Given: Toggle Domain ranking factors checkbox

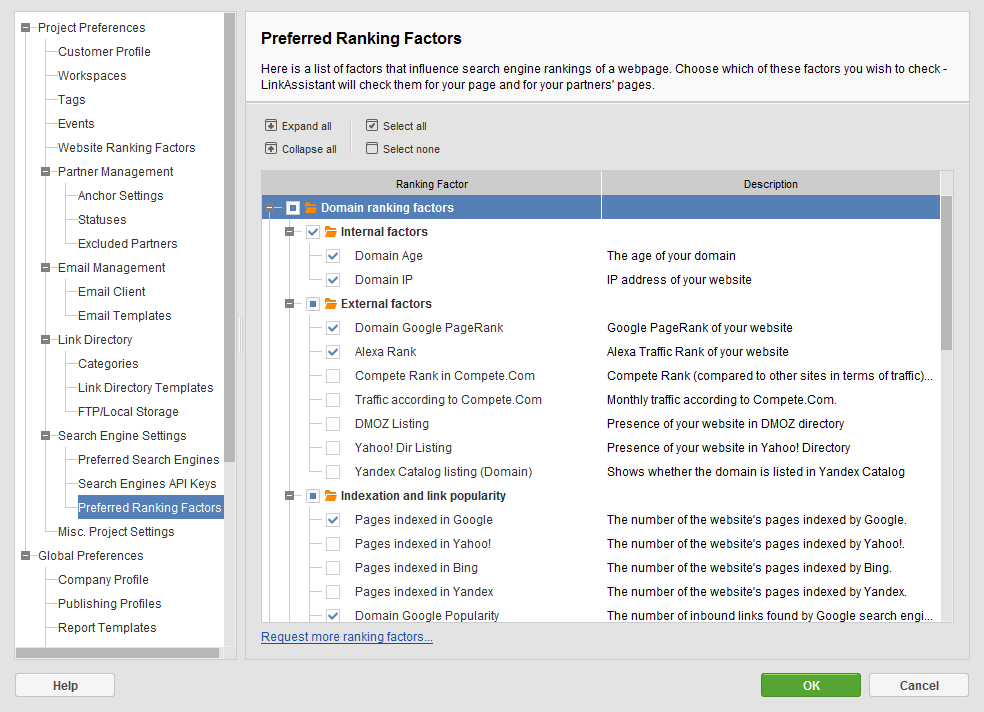Looking at the screenshot, I should click(x=292, y=208).
